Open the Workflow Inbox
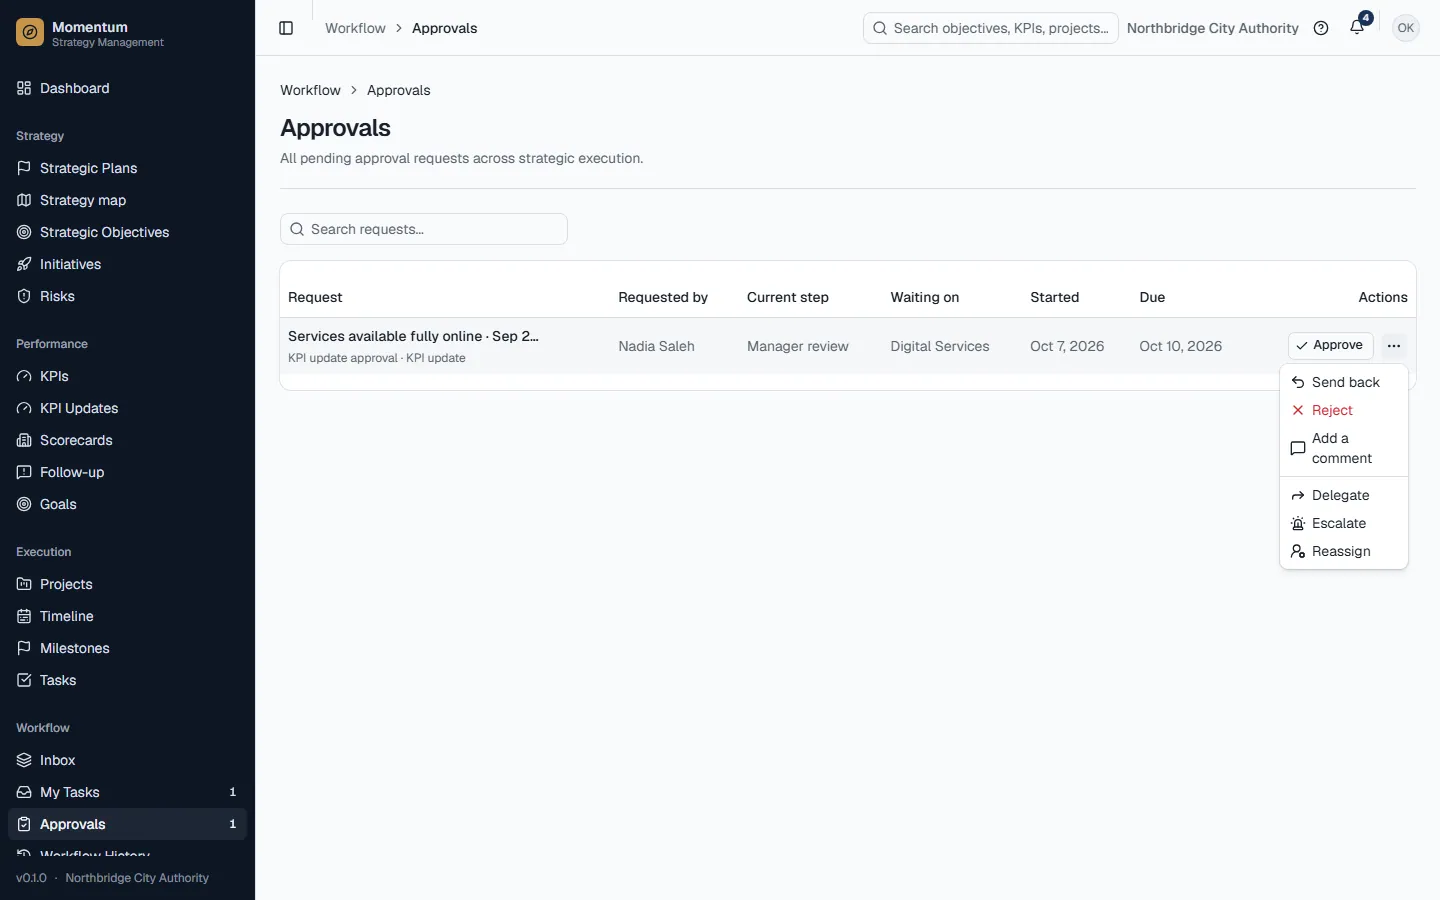Image resolution: width=1440 pixels, height=900 pixels. (x=127, y=760)
